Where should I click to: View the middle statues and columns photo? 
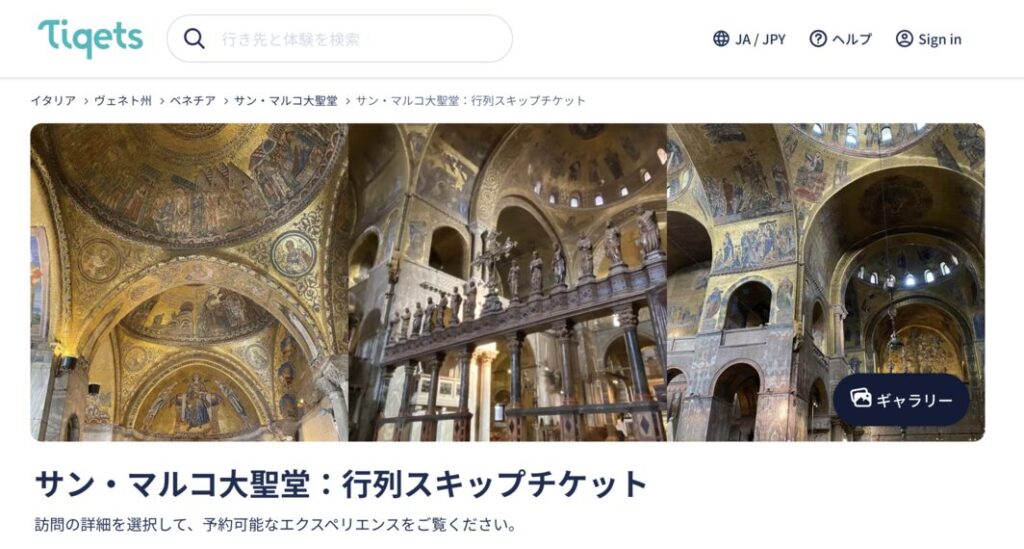[x=507, y=282]
